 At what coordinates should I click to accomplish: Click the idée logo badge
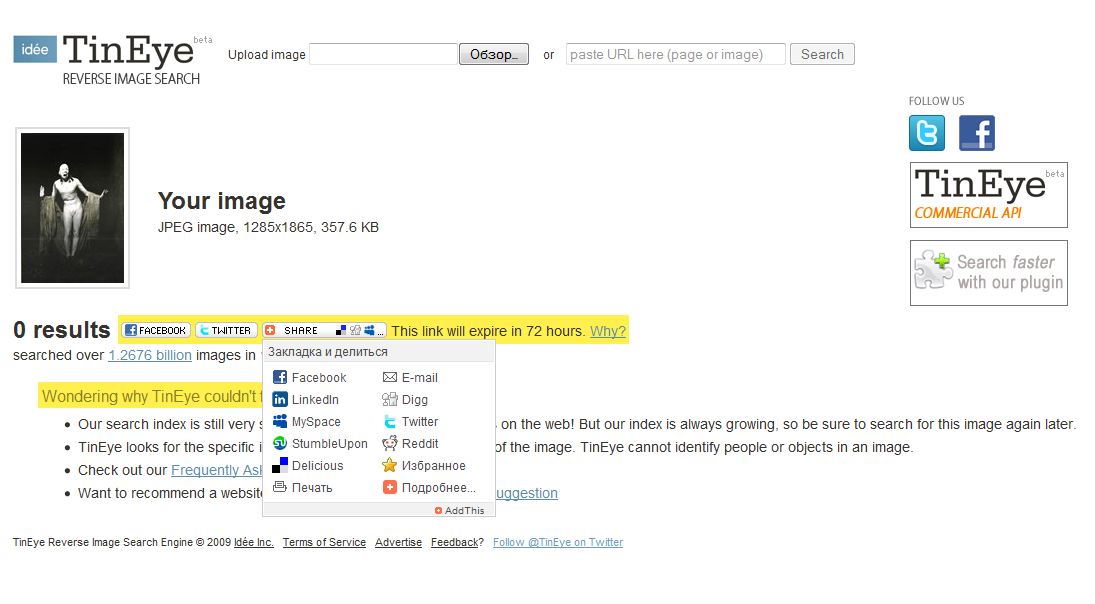35,49
